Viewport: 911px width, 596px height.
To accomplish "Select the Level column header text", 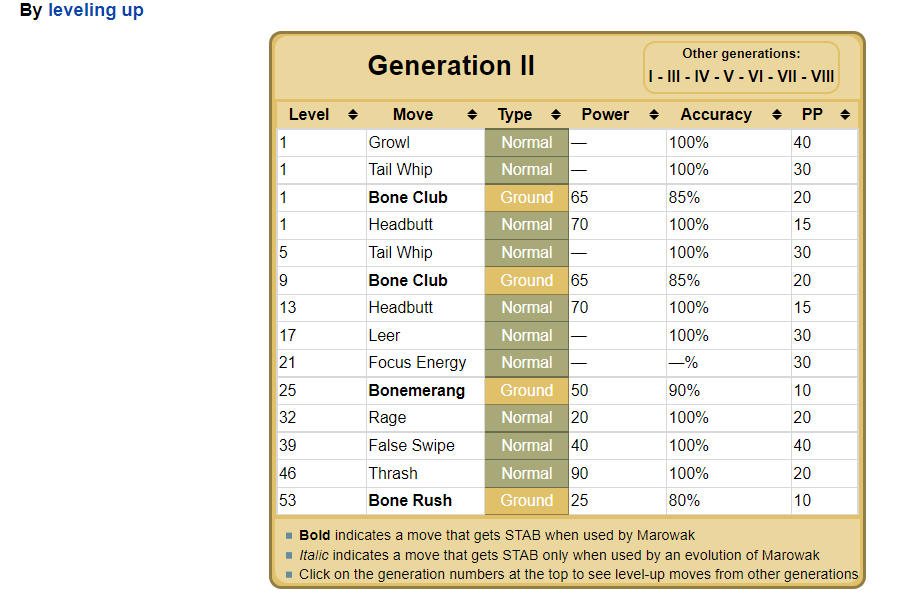I will click(x=309, y=114).
